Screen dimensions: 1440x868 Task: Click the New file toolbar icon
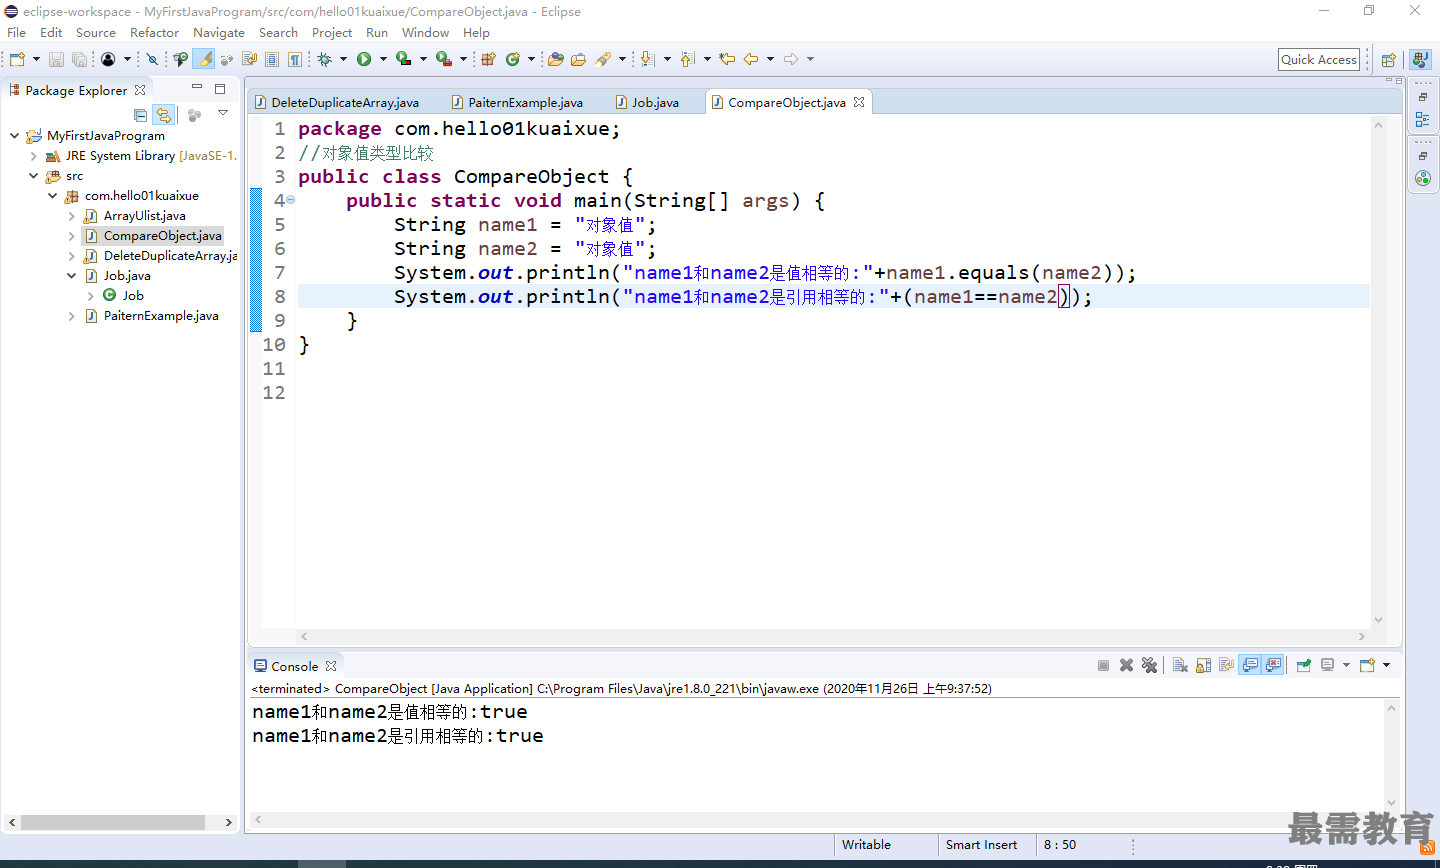coord(17,59)
